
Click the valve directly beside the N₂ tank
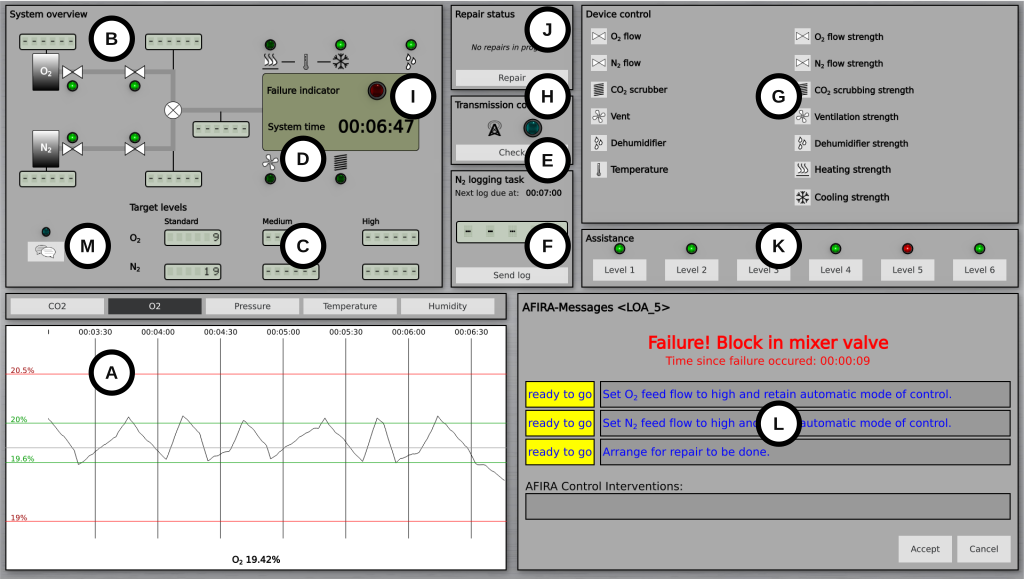[x=72, y=149]
